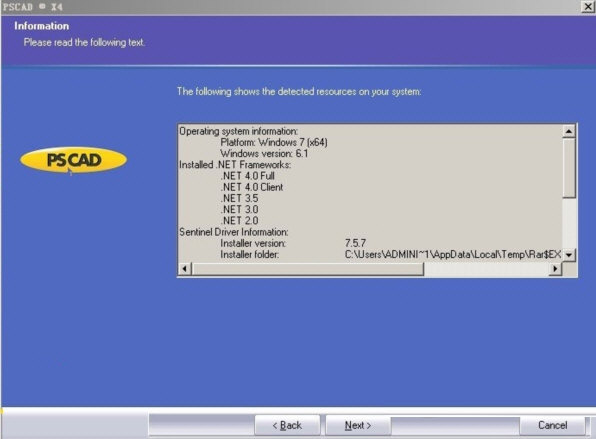Click the '.NET 3.5' entry
The image size is (596, 439).
click(239, 198)
